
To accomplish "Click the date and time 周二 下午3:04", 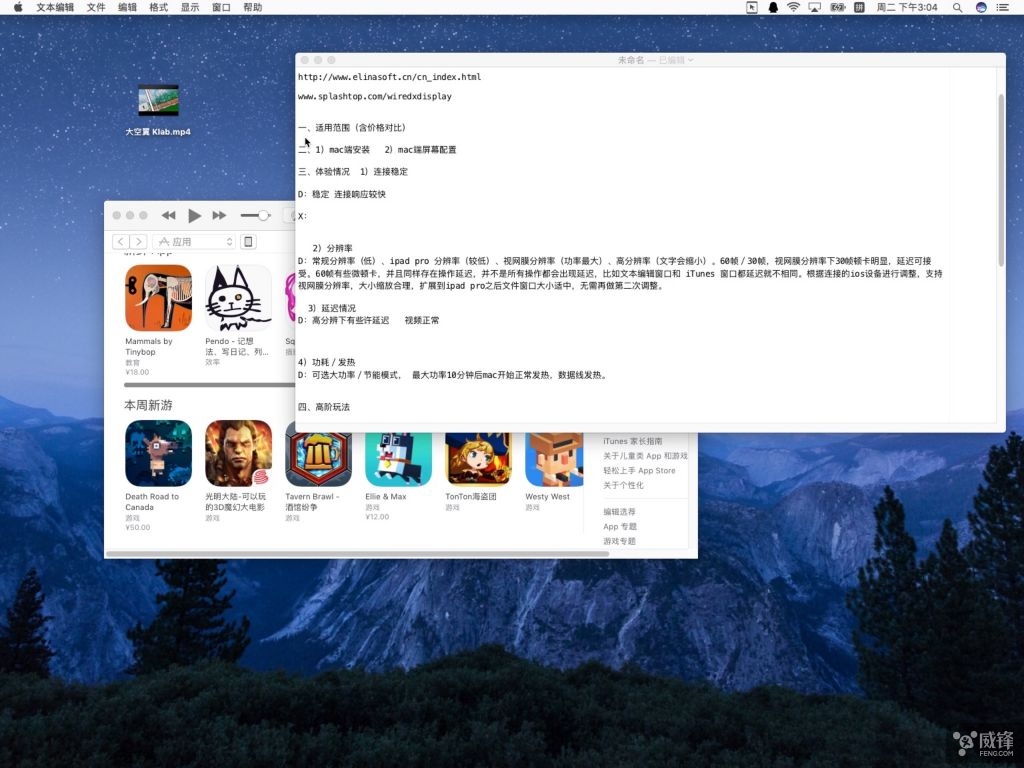I will pos(907,7).
